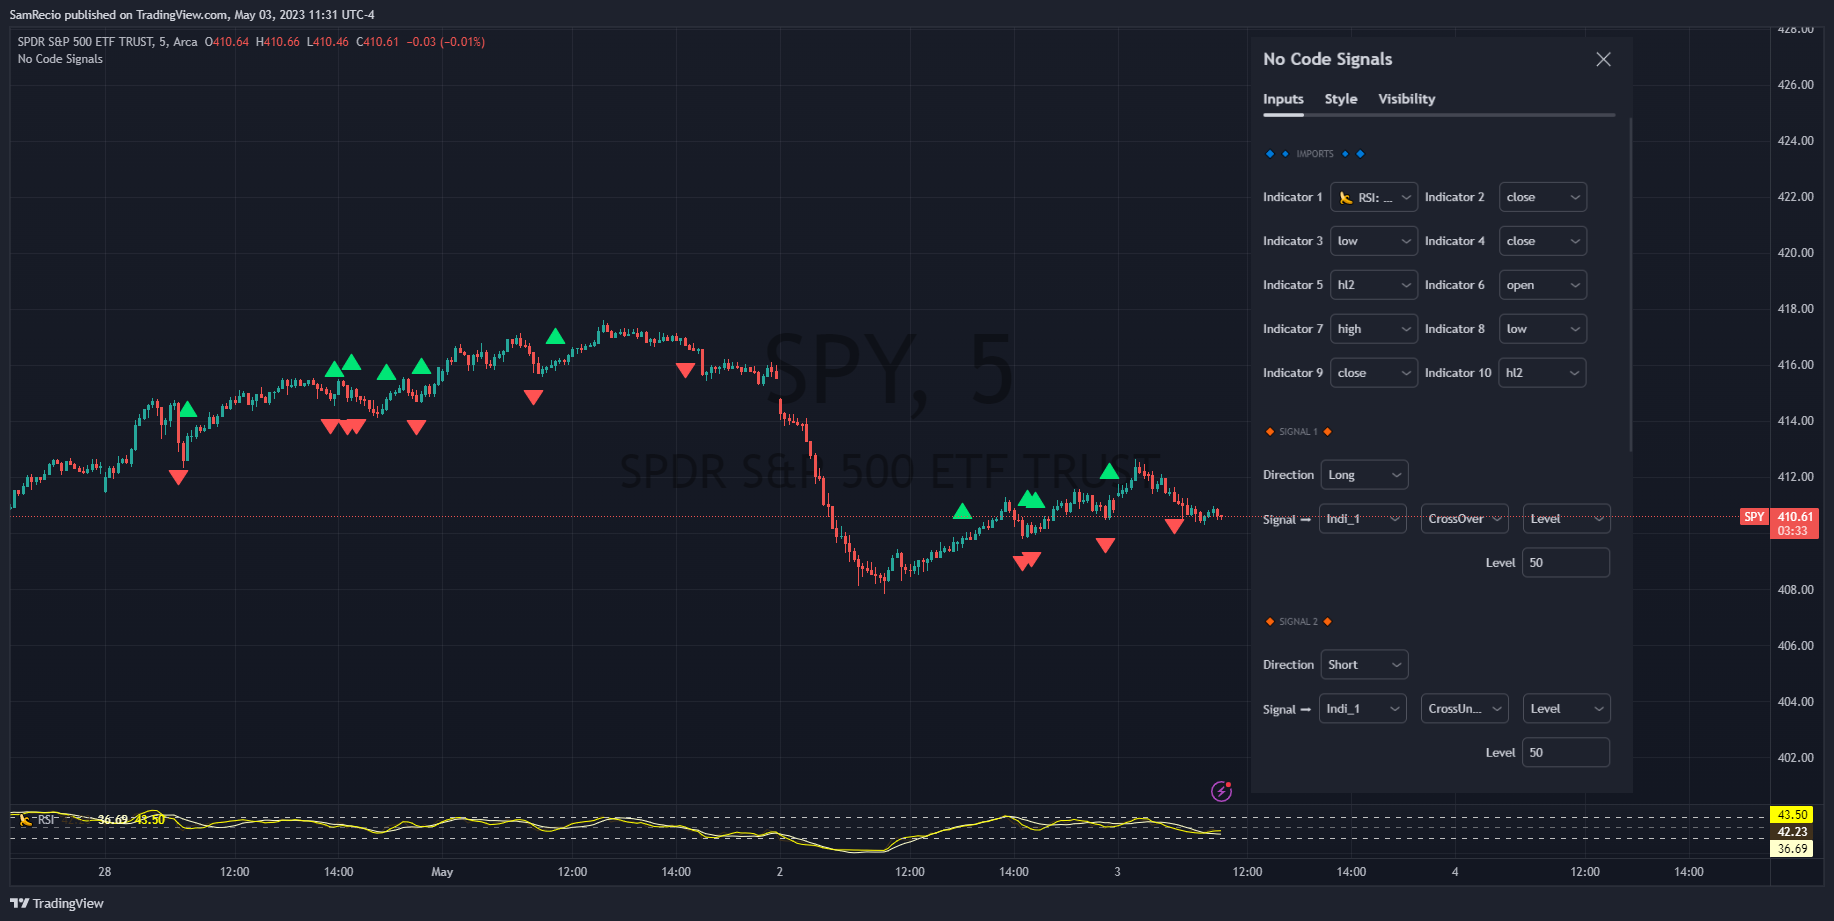
Task: Open Indicator 5 hl2 dropdown
Action: (x=1374, y=285)
